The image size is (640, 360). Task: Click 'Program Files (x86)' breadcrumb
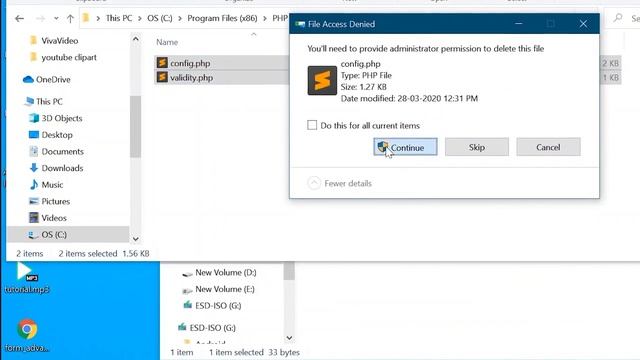click(x=222, y=18)
